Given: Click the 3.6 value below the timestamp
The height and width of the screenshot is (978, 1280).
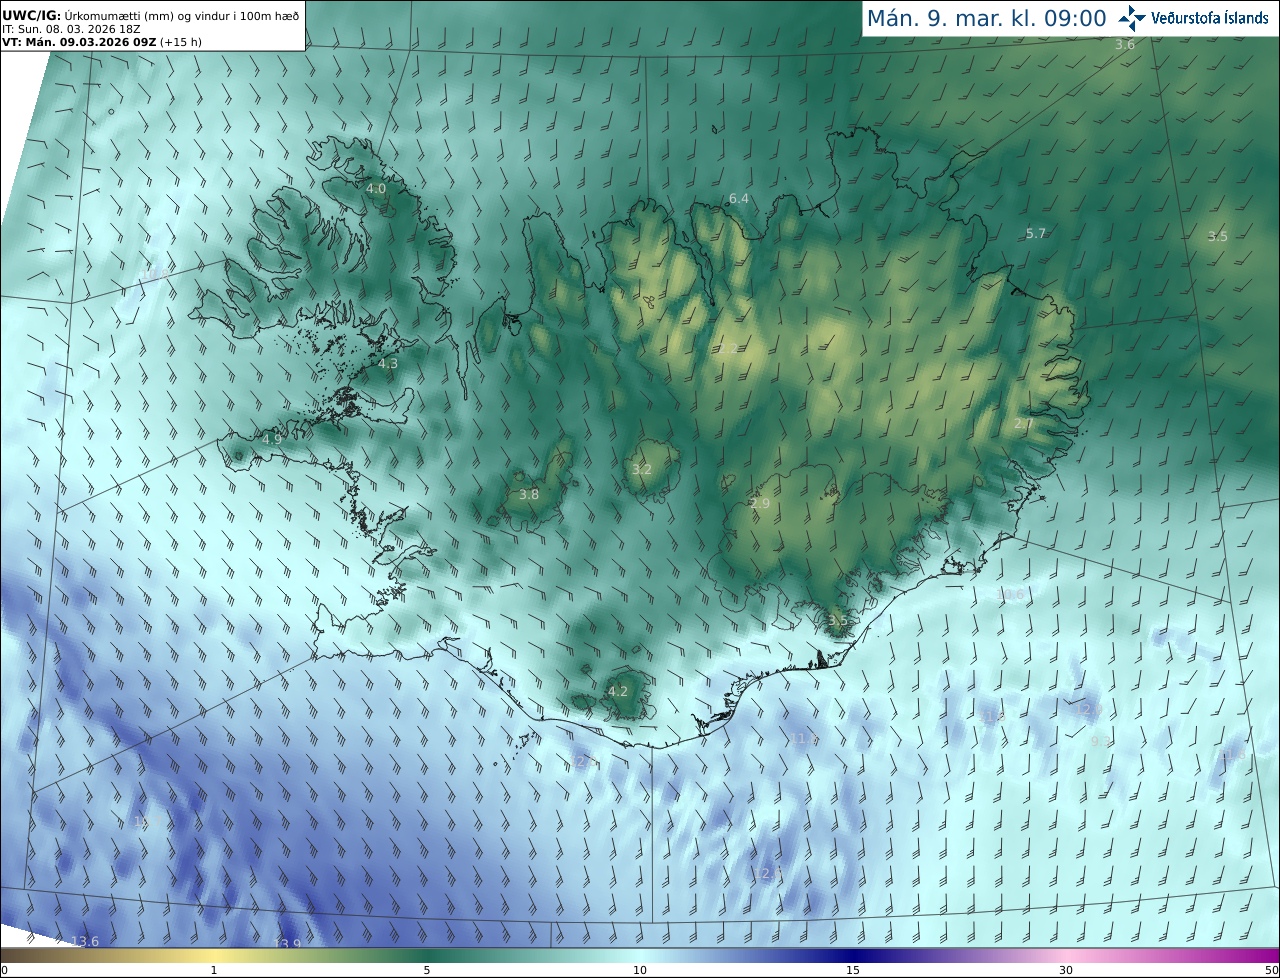Looking at the screenshot, I should coord(1125,45).
